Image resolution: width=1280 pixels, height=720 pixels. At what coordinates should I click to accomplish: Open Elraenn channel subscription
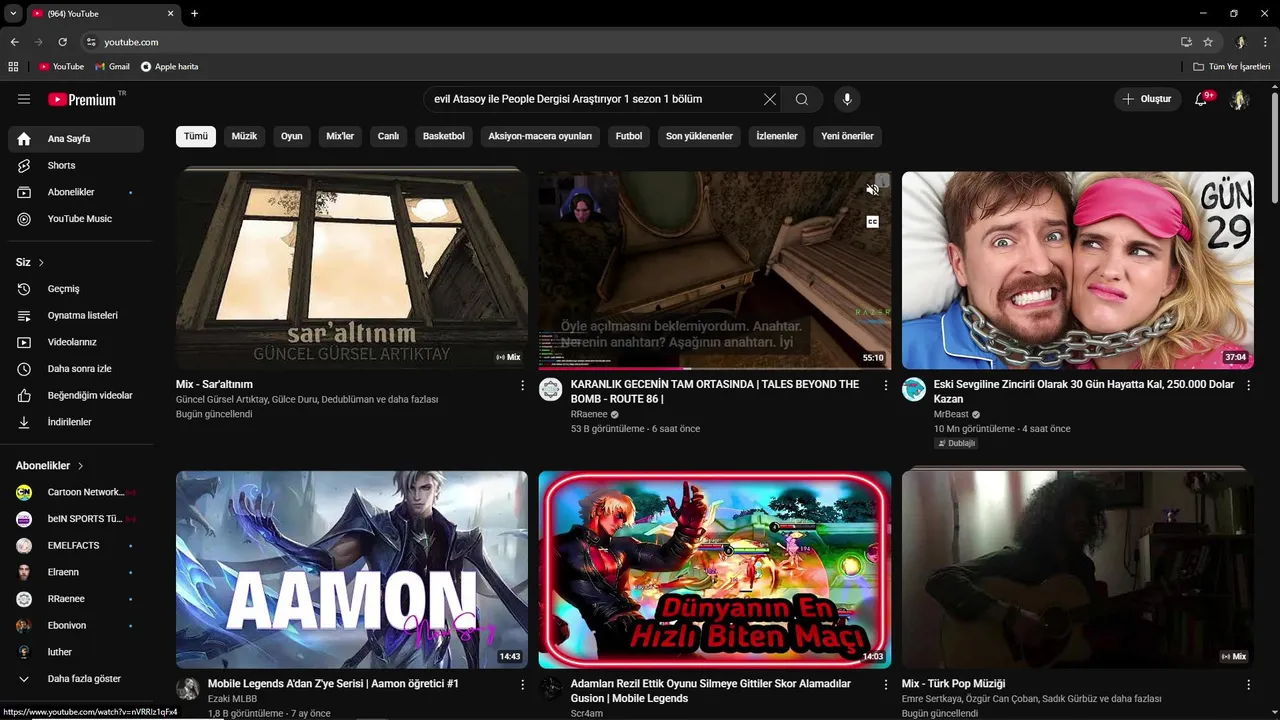pyautogui.click(x=76, y=572)
